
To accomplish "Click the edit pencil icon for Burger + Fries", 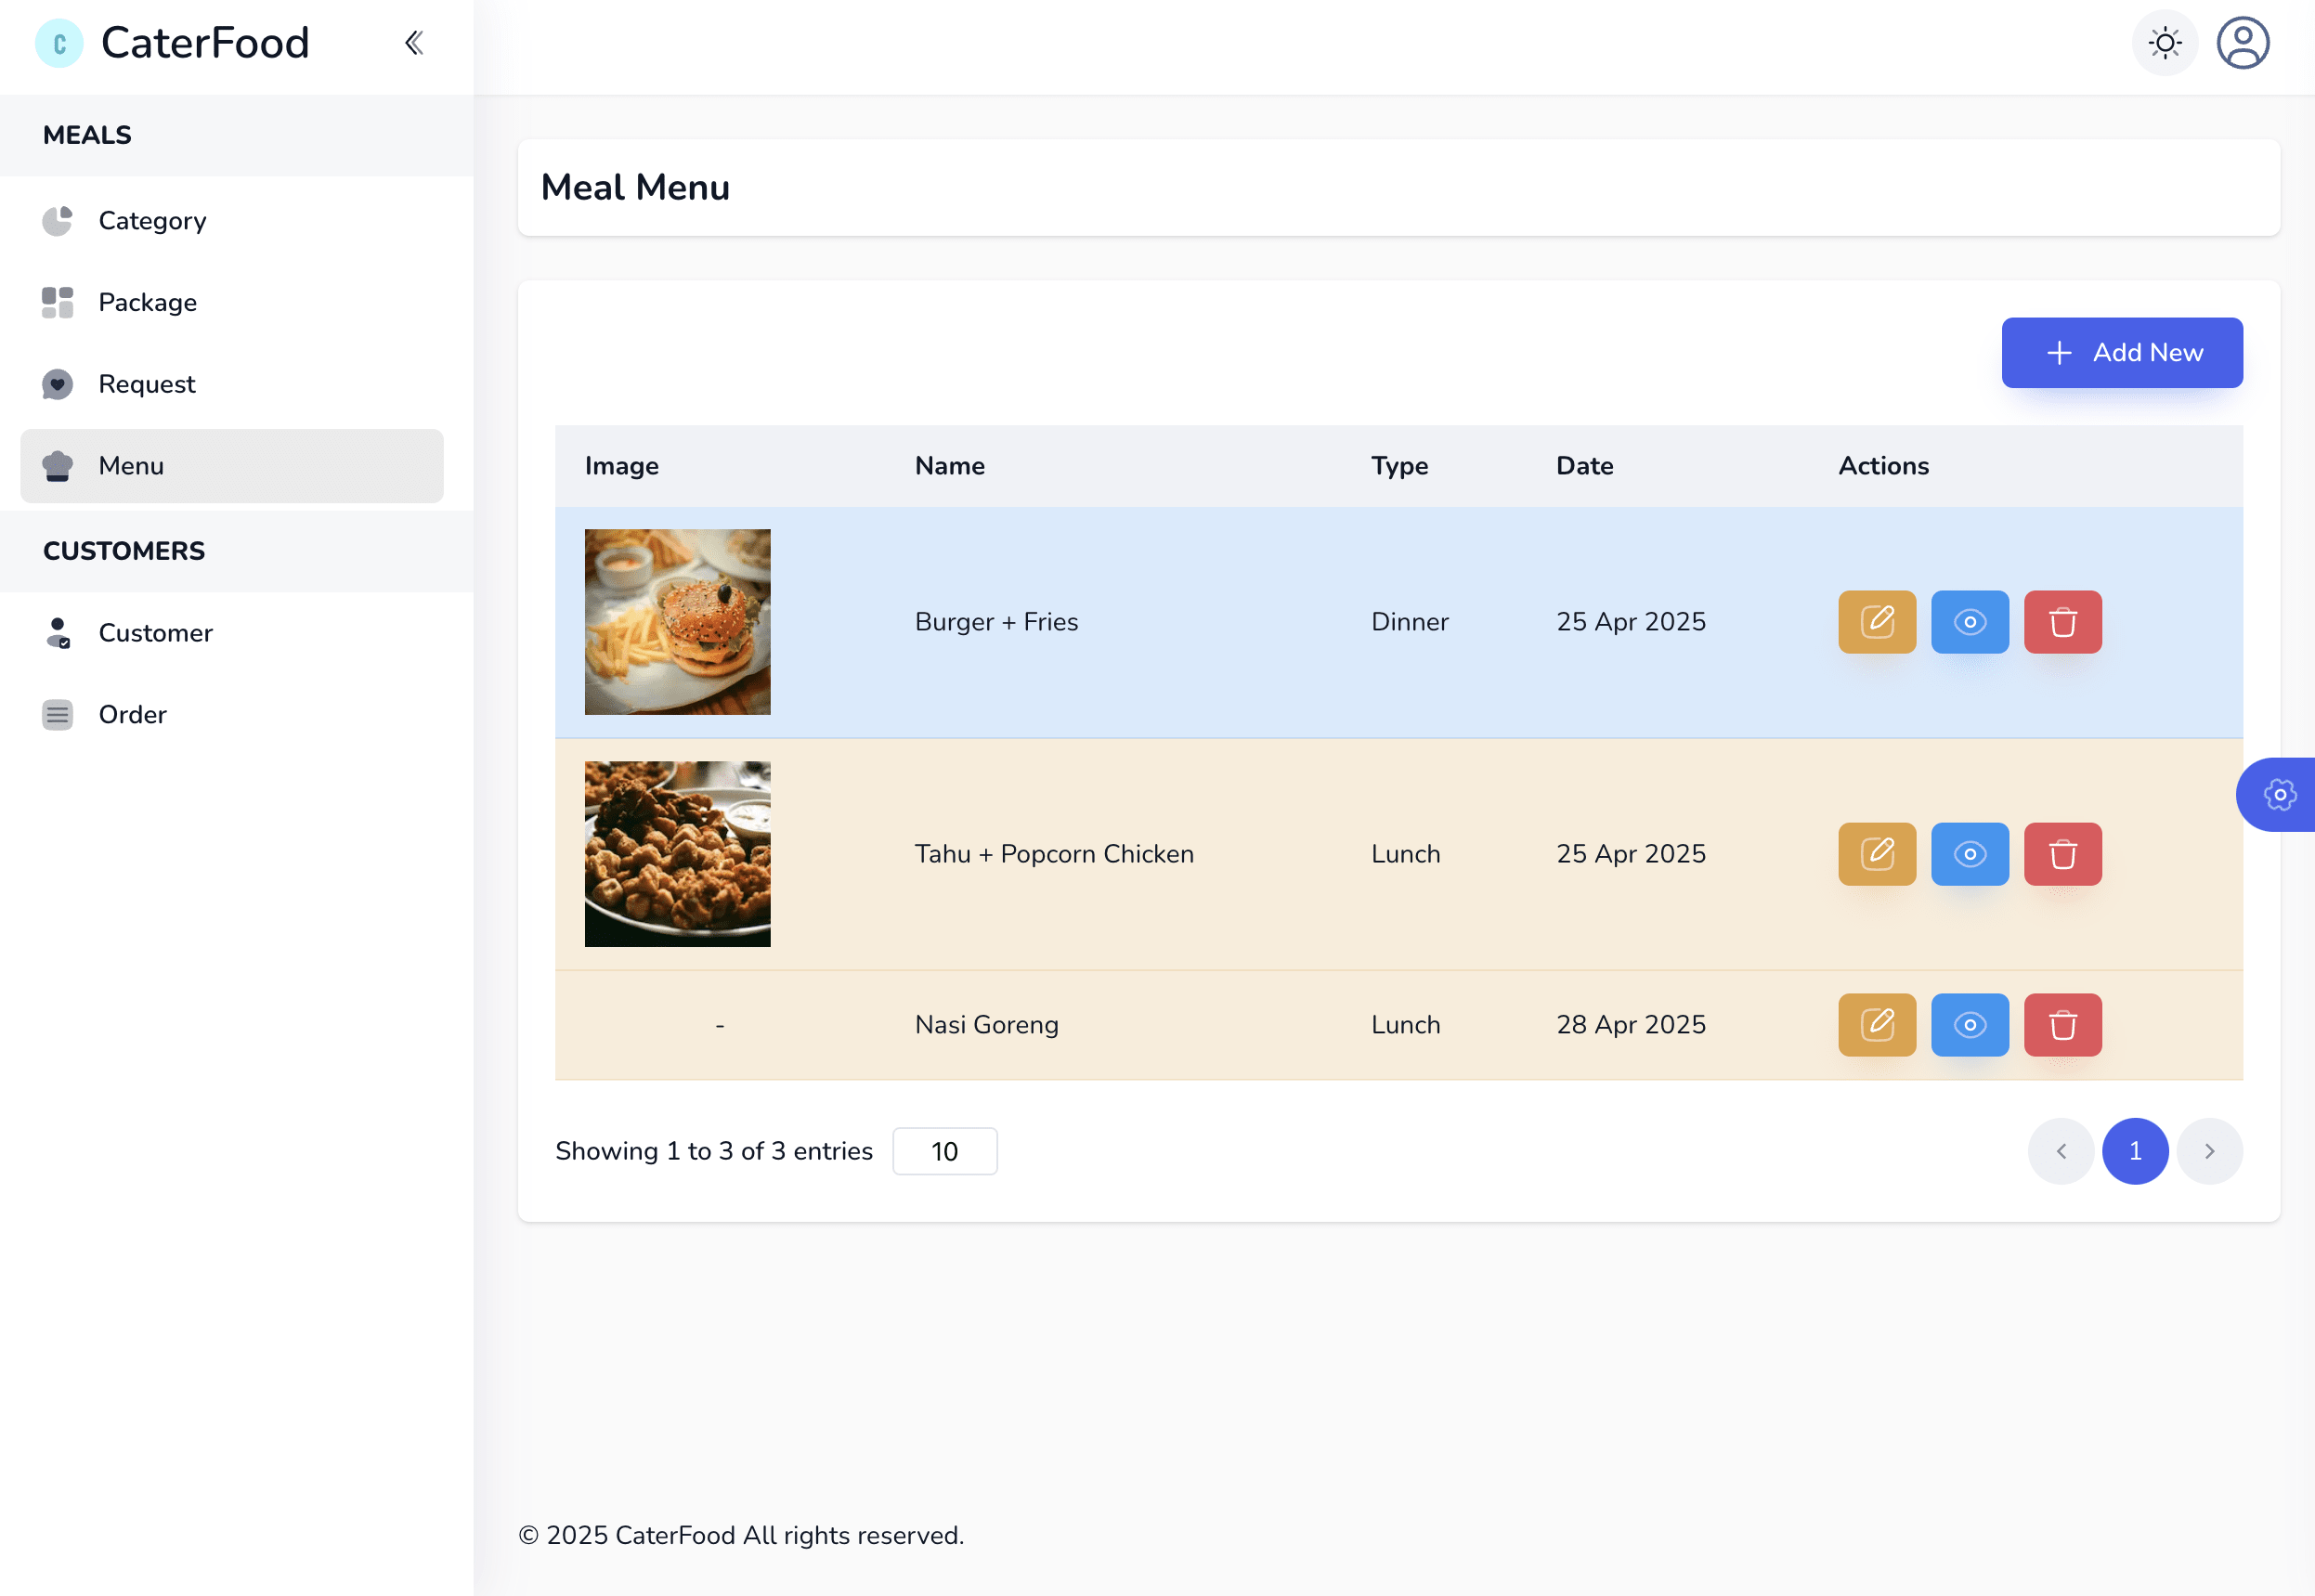I will point(1877,621).
